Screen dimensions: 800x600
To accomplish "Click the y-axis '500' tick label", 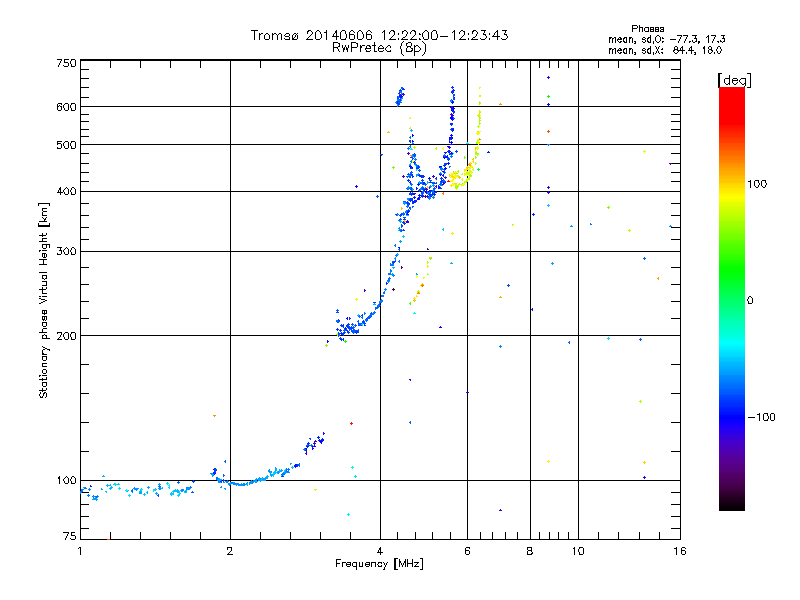I will tap(66, 145).
